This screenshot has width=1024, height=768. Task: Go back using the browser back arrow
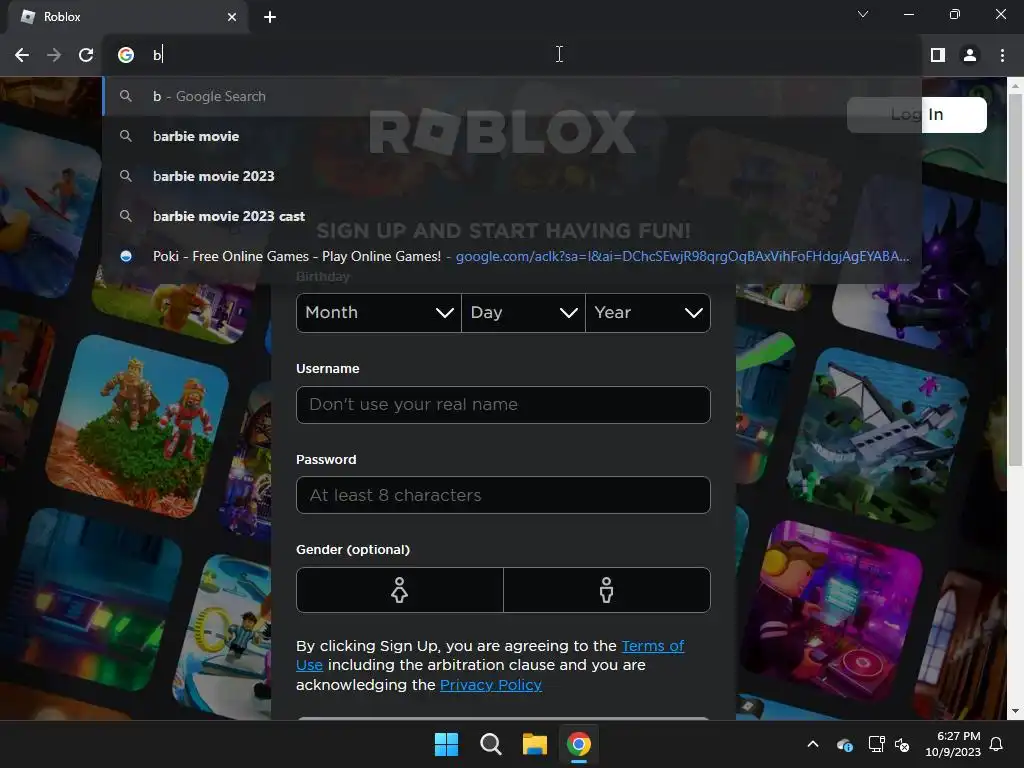pyautogui.click(x=22, y=55)
